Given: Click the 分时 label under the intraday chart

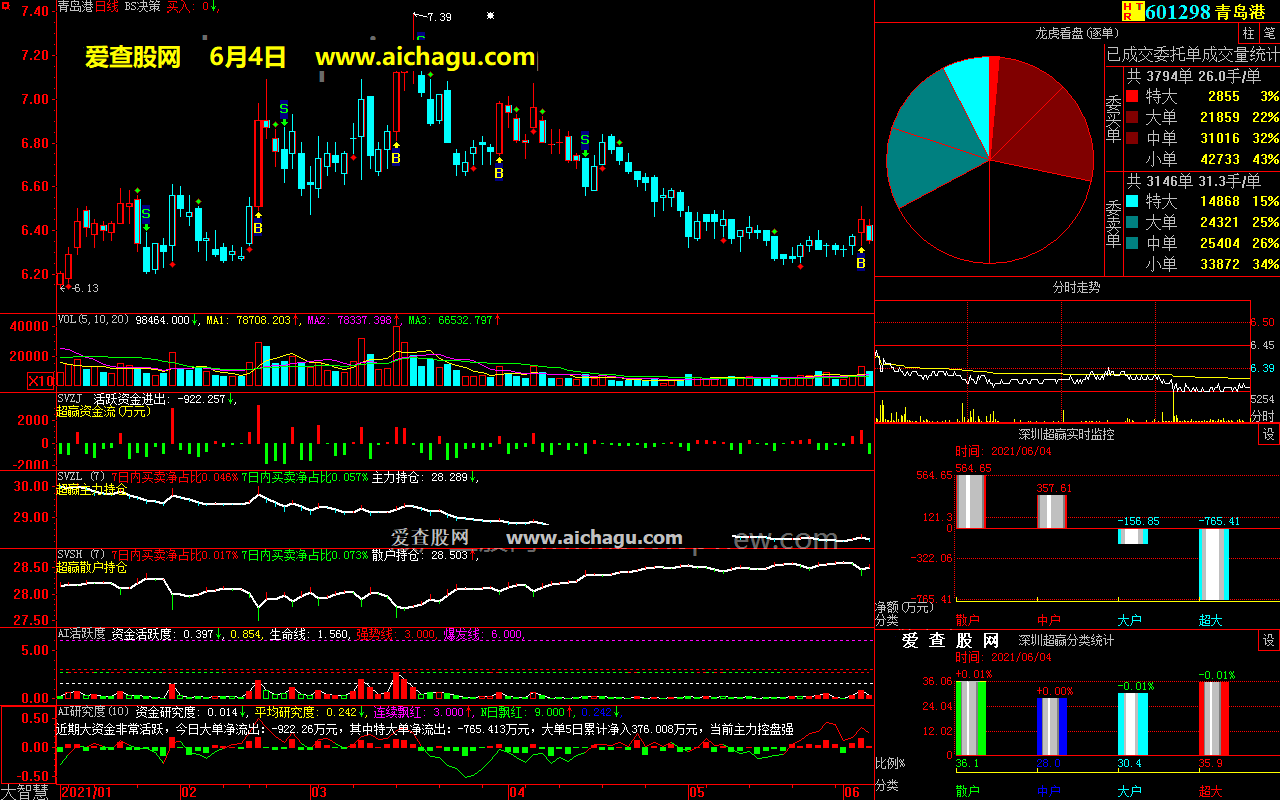Looking at the screenshot, I should 1263,415.
